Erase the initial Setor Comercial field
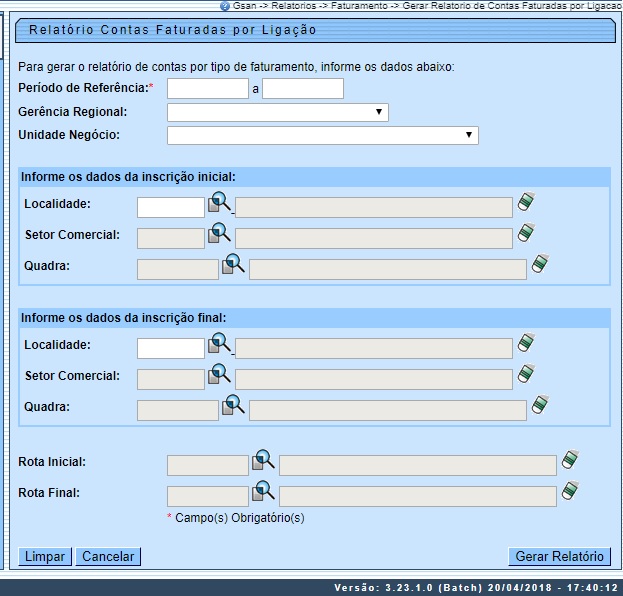The image size is (623, 596). pyautogui.click(x=526, y=232)
